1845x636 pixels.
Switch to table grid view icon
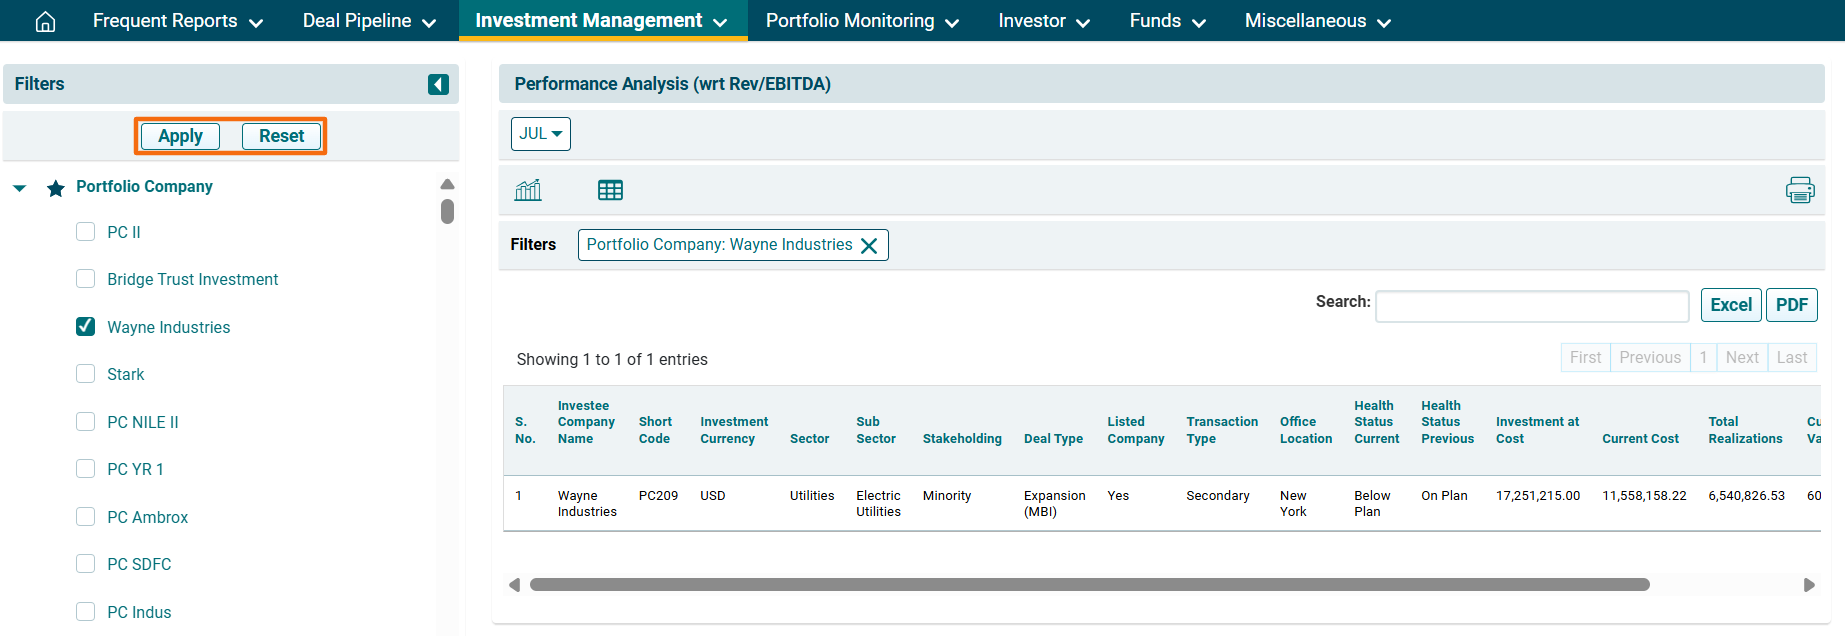click(610, 190)
